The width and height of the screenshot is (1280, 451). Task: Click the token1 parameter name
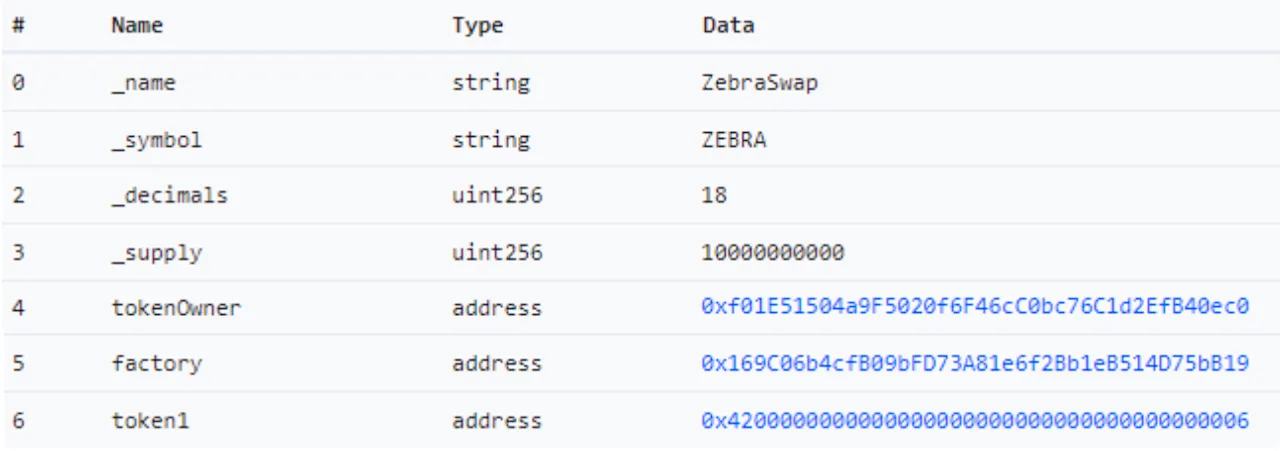click(x=150, y=421)
